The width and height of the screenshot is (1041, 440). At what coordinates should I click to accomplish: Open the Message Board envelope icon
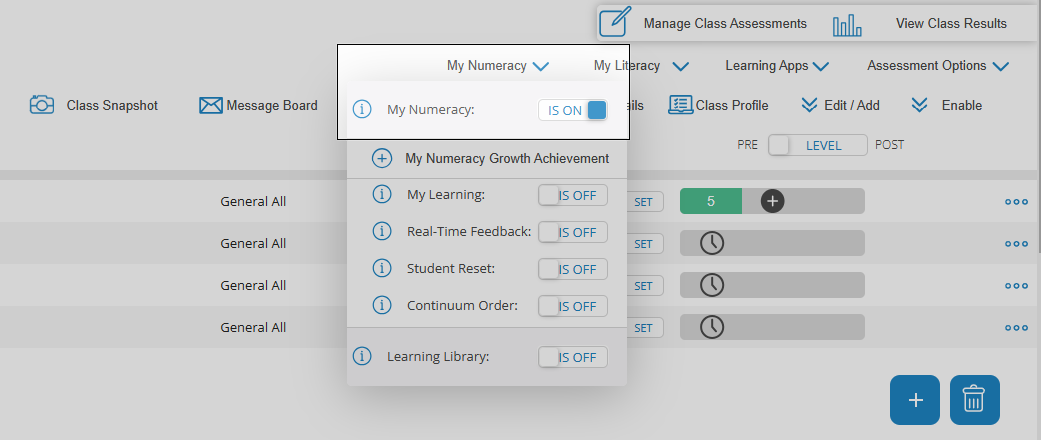(210, 106)
